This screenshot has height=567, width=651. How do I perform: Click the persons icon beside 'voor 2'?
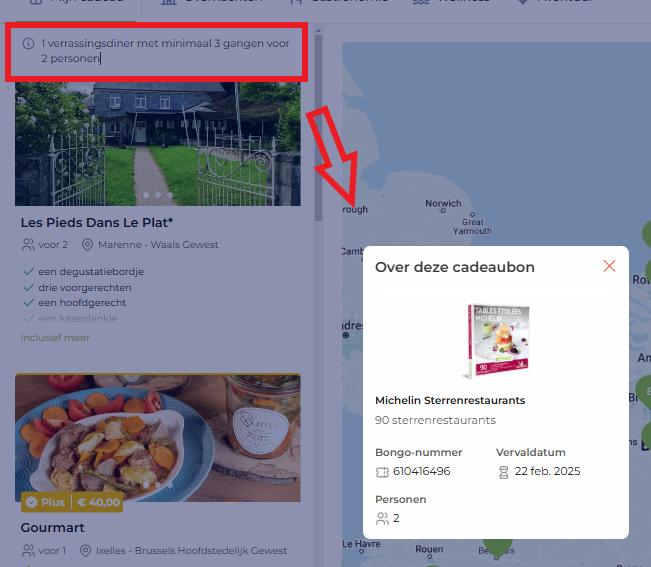click(x=28, y=245)
